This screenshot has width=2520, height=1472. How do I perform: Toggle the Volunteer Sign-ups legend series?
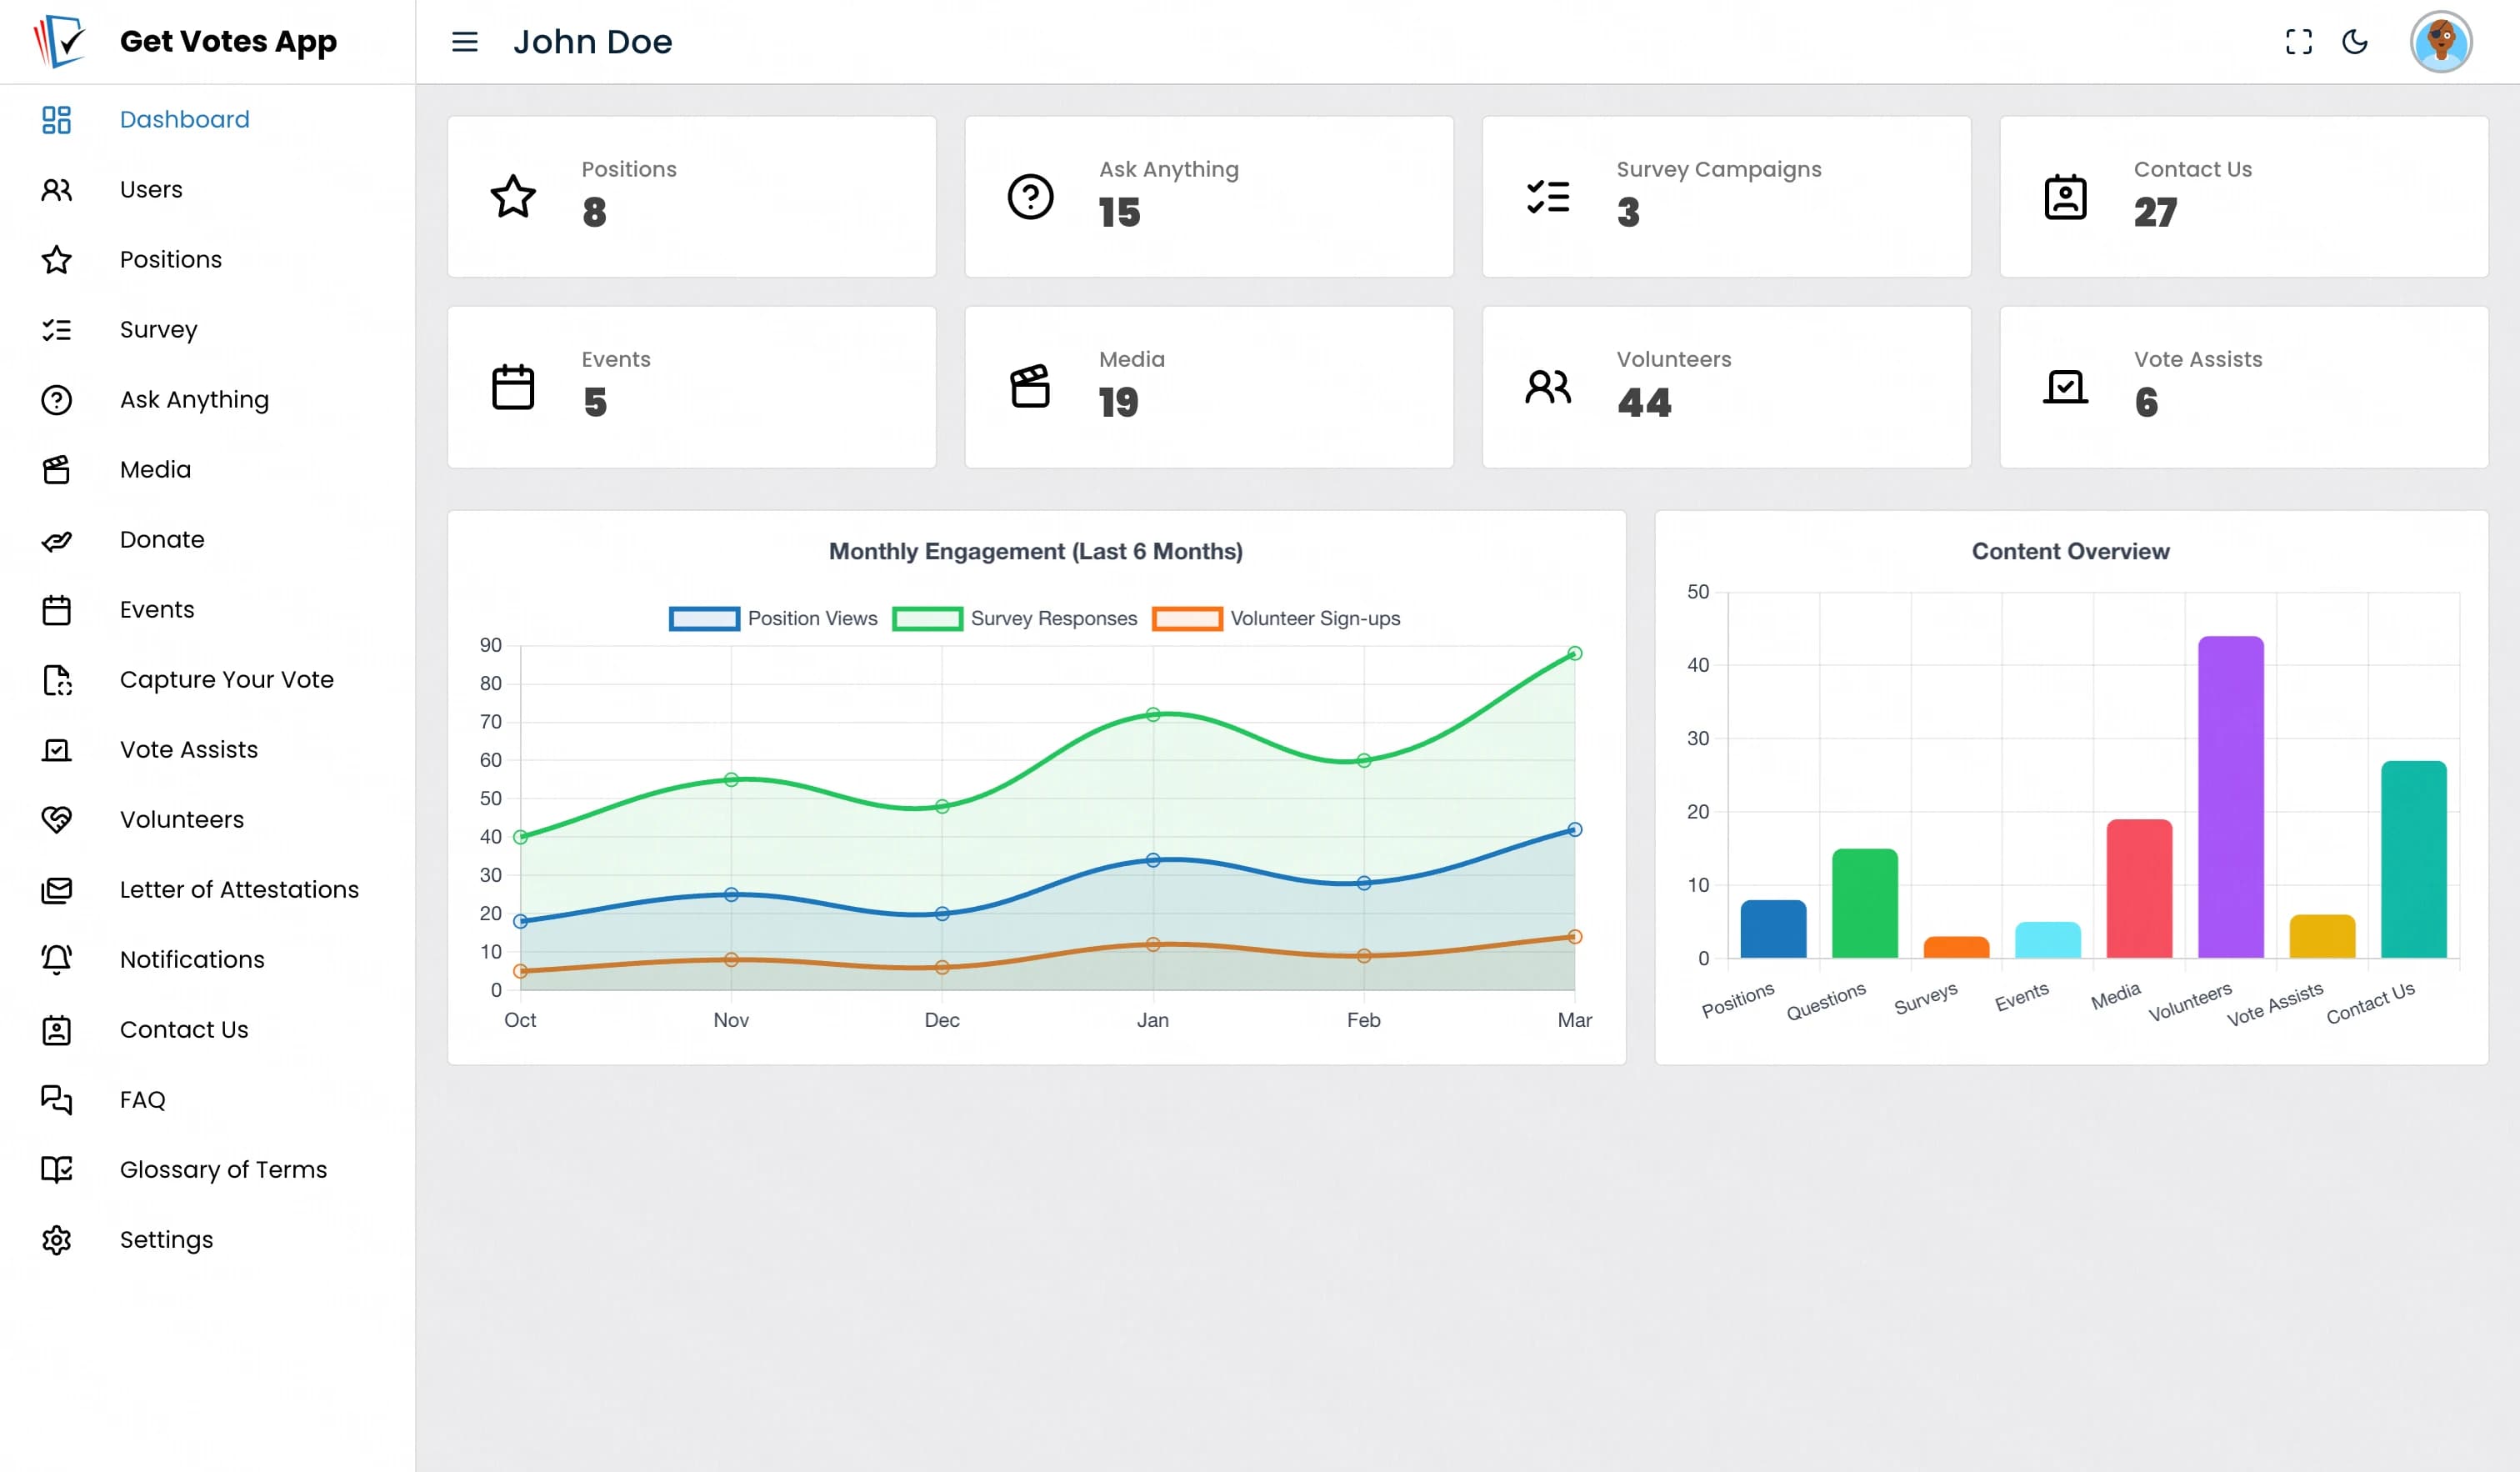pos(1276,619)
